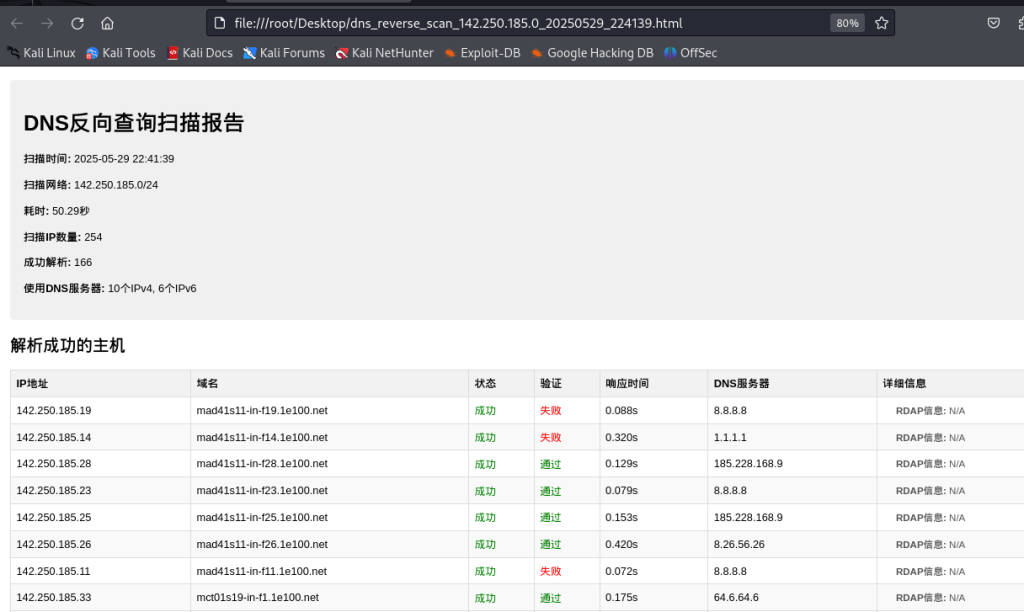Click the browser forward arrow
Screen dimensions: 1024x612
tap(46, 23)
